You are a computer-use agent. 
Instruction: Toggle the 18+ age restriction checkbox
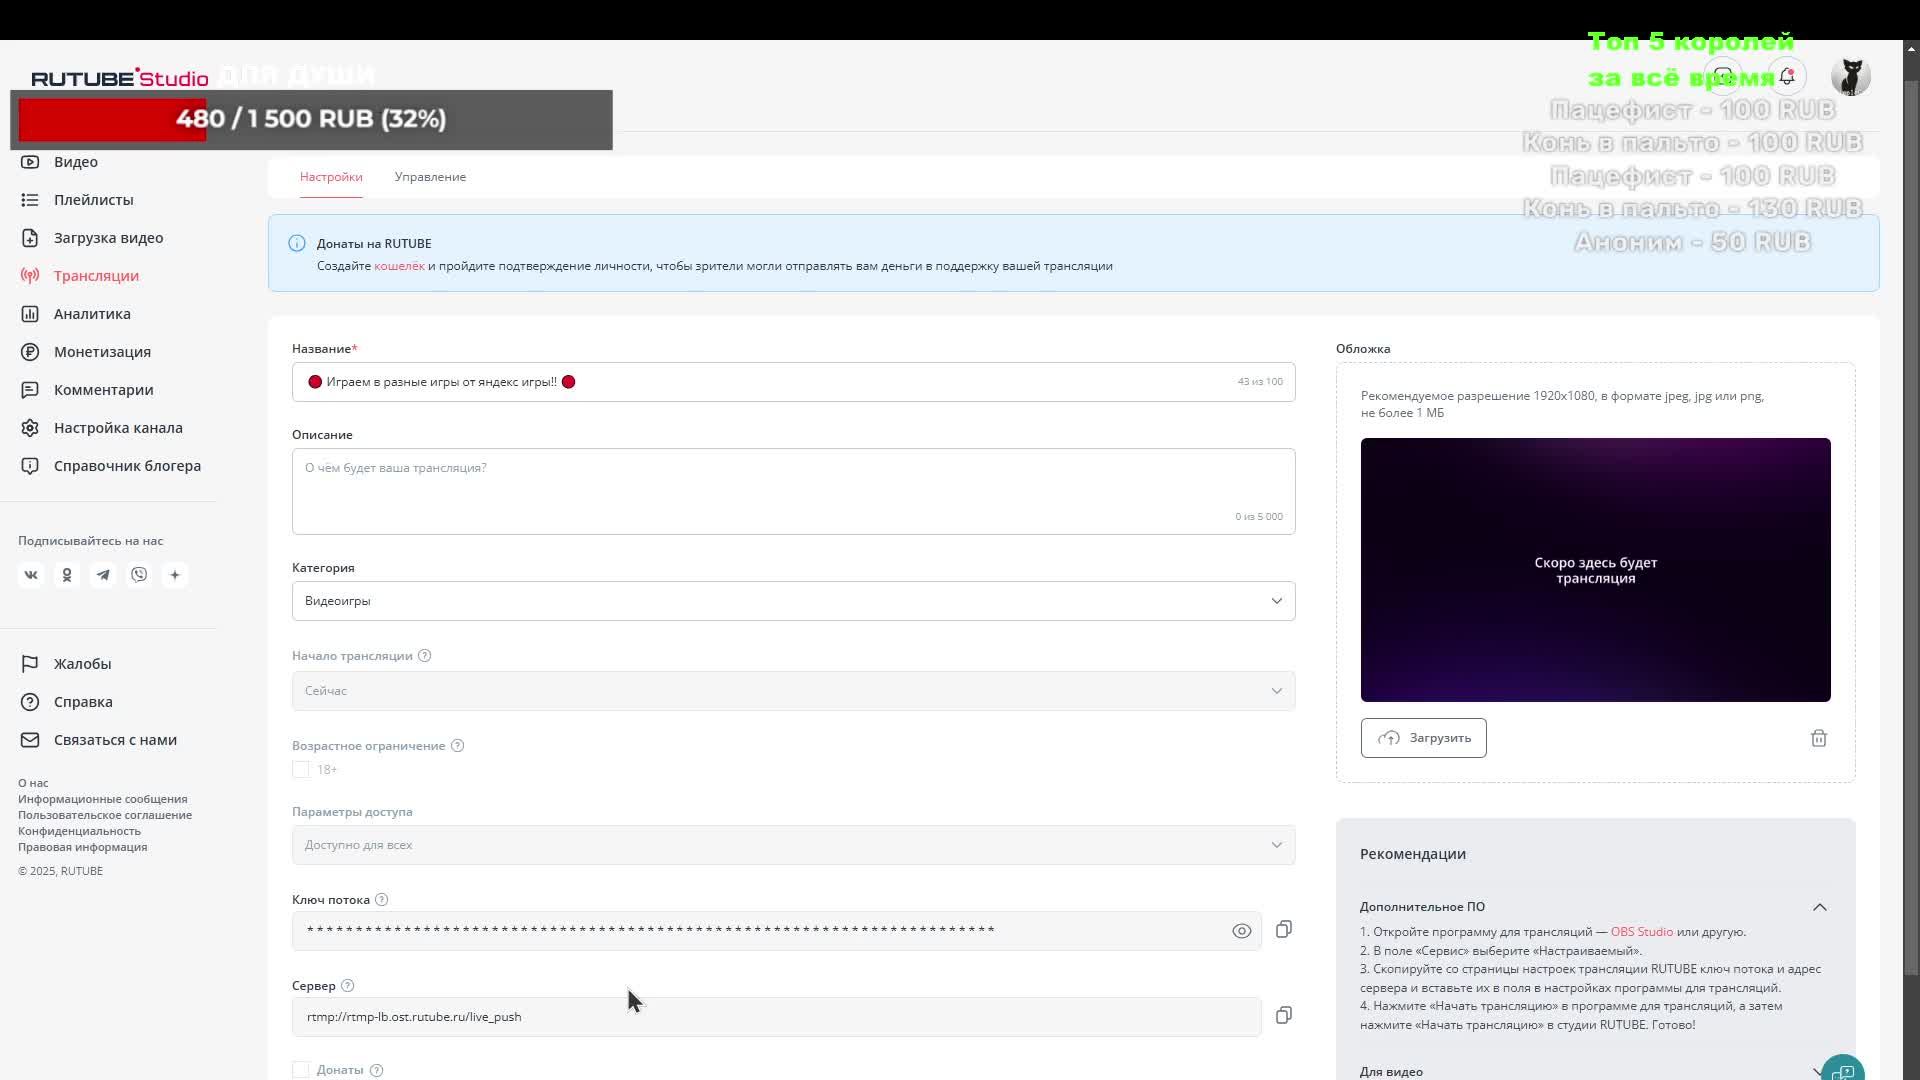point(301,770)
